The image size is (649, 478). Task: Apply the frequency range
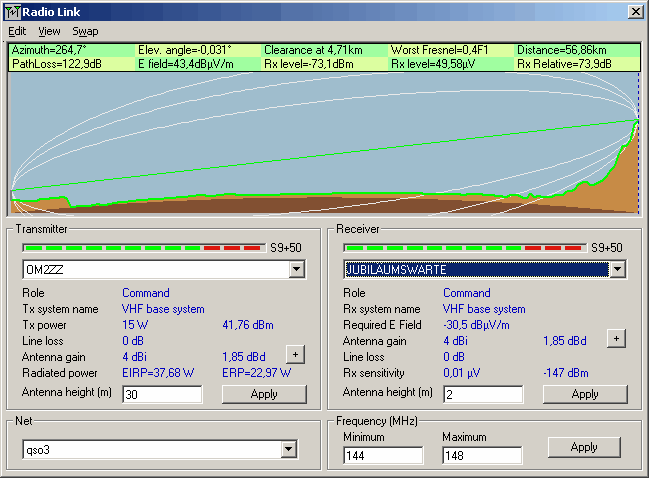584,447
